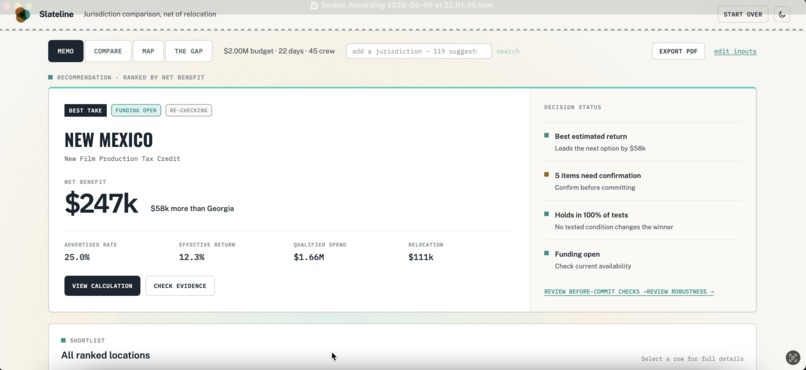The image size is (806, 370).
Task: Click the NEW MEXICO heading
Action: 108,140
